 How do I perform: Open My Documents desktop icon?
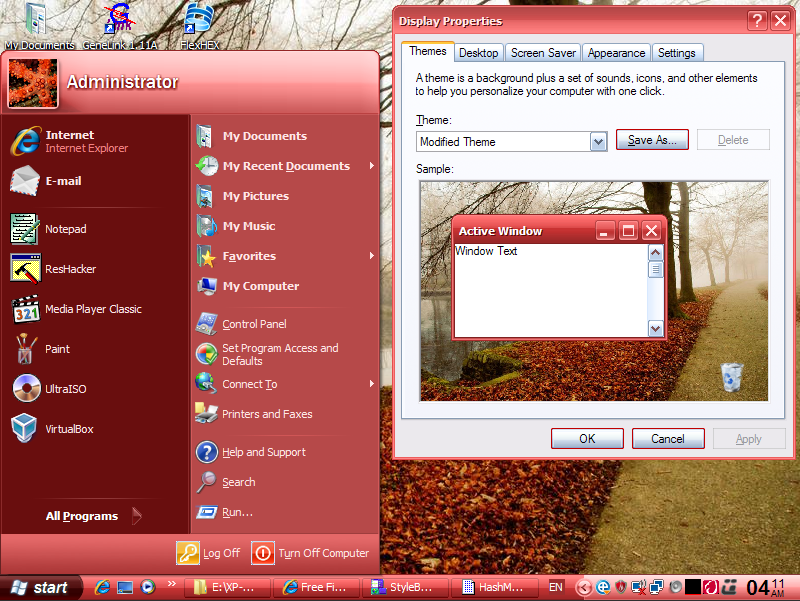pos(39,27)
